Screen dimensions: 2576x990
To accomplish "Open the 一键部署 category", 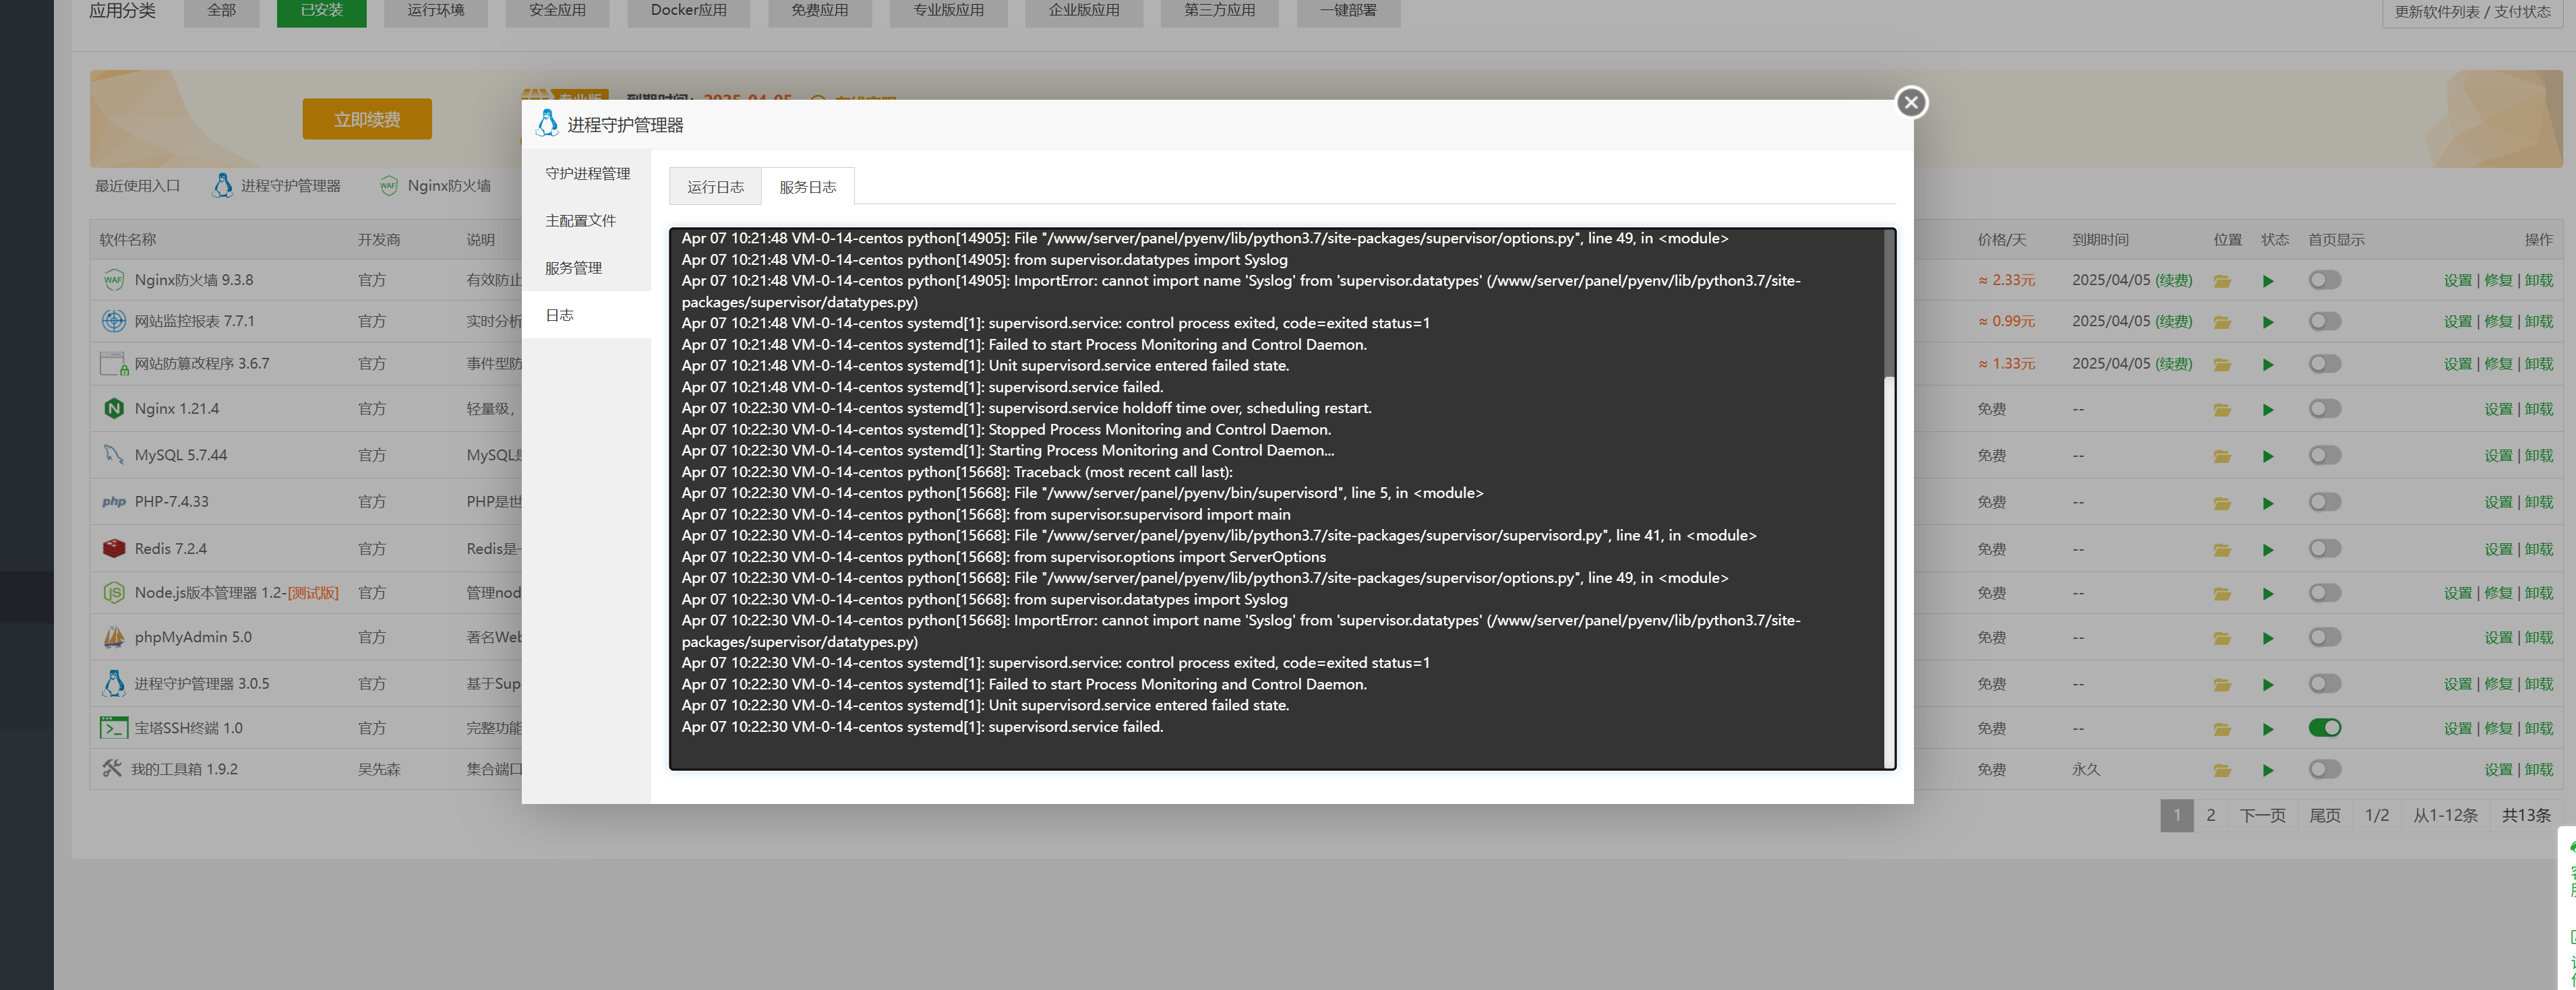I will tap(1348, 11).
